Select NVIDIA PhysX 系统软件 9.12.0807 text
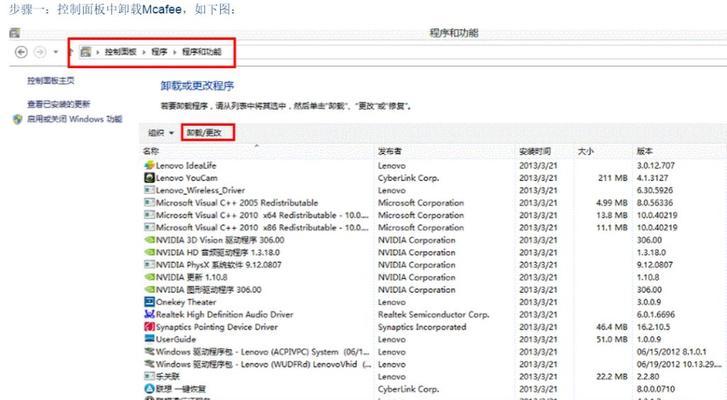 pos(218,265)
